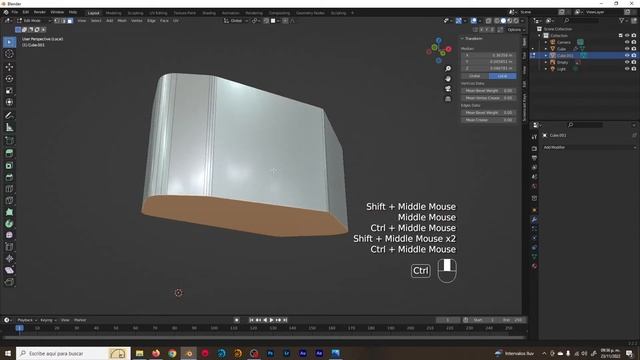
Task: Select the Extrude Region tool
Action: click(x=9, y=153)
